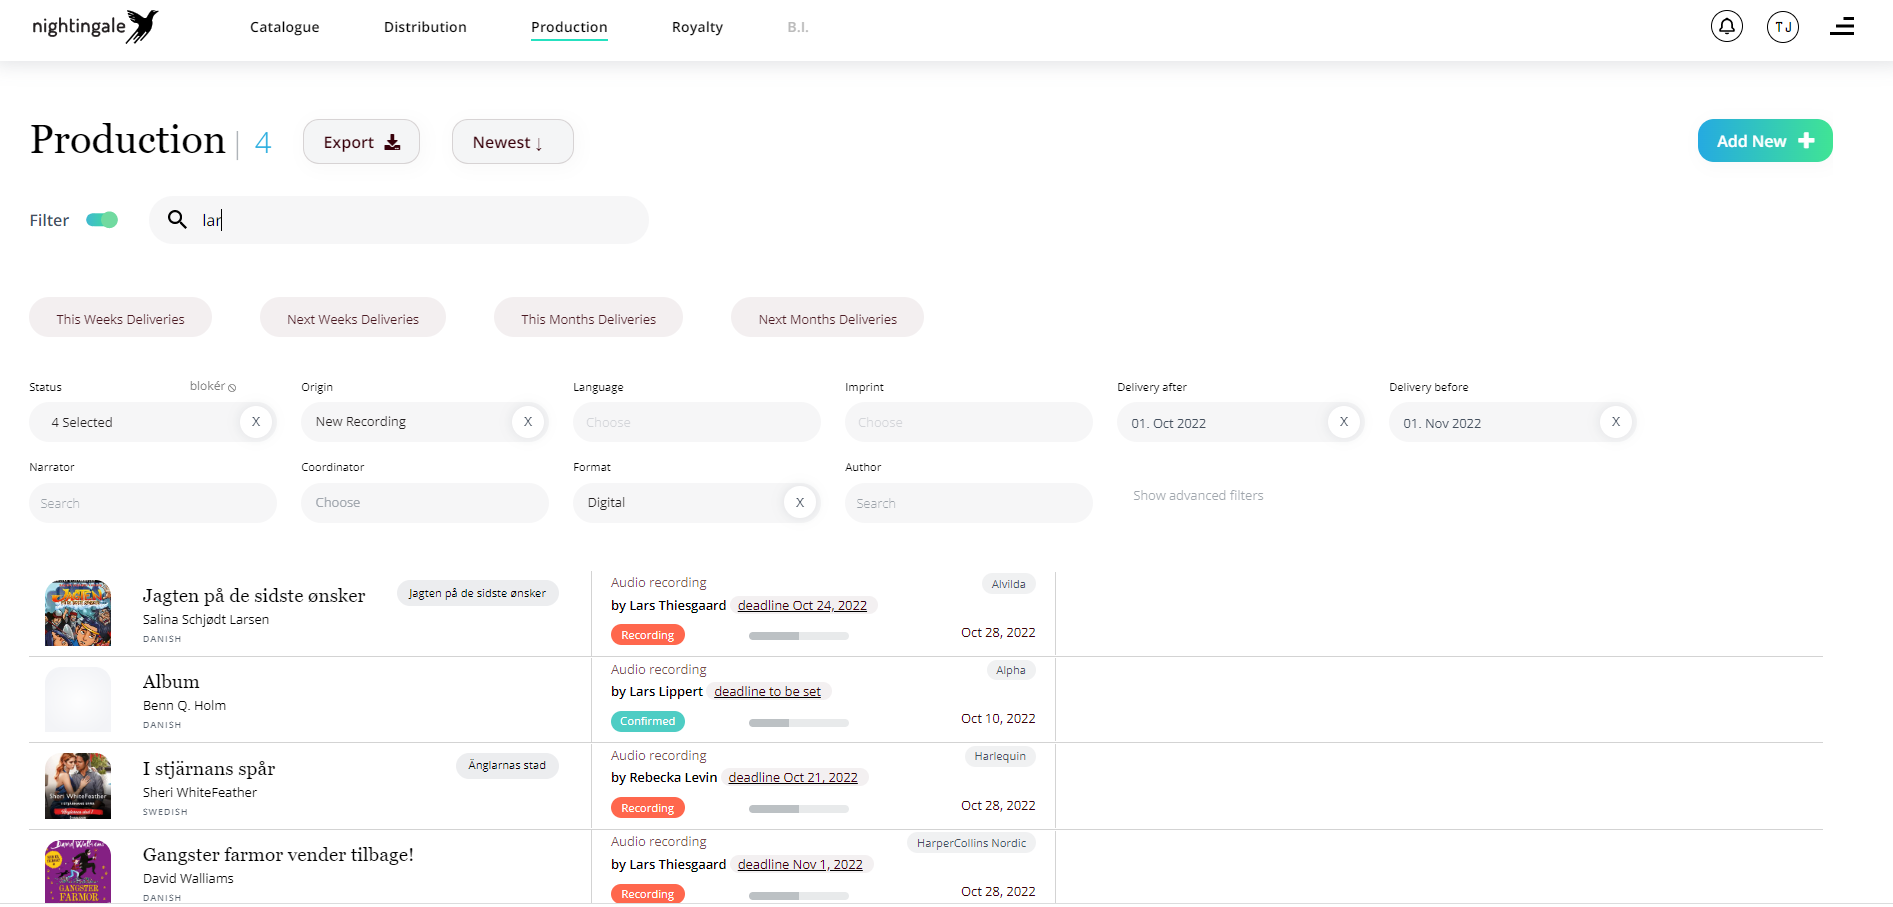
Task: Clear the Status filter selection
Action: coord(256,422)
